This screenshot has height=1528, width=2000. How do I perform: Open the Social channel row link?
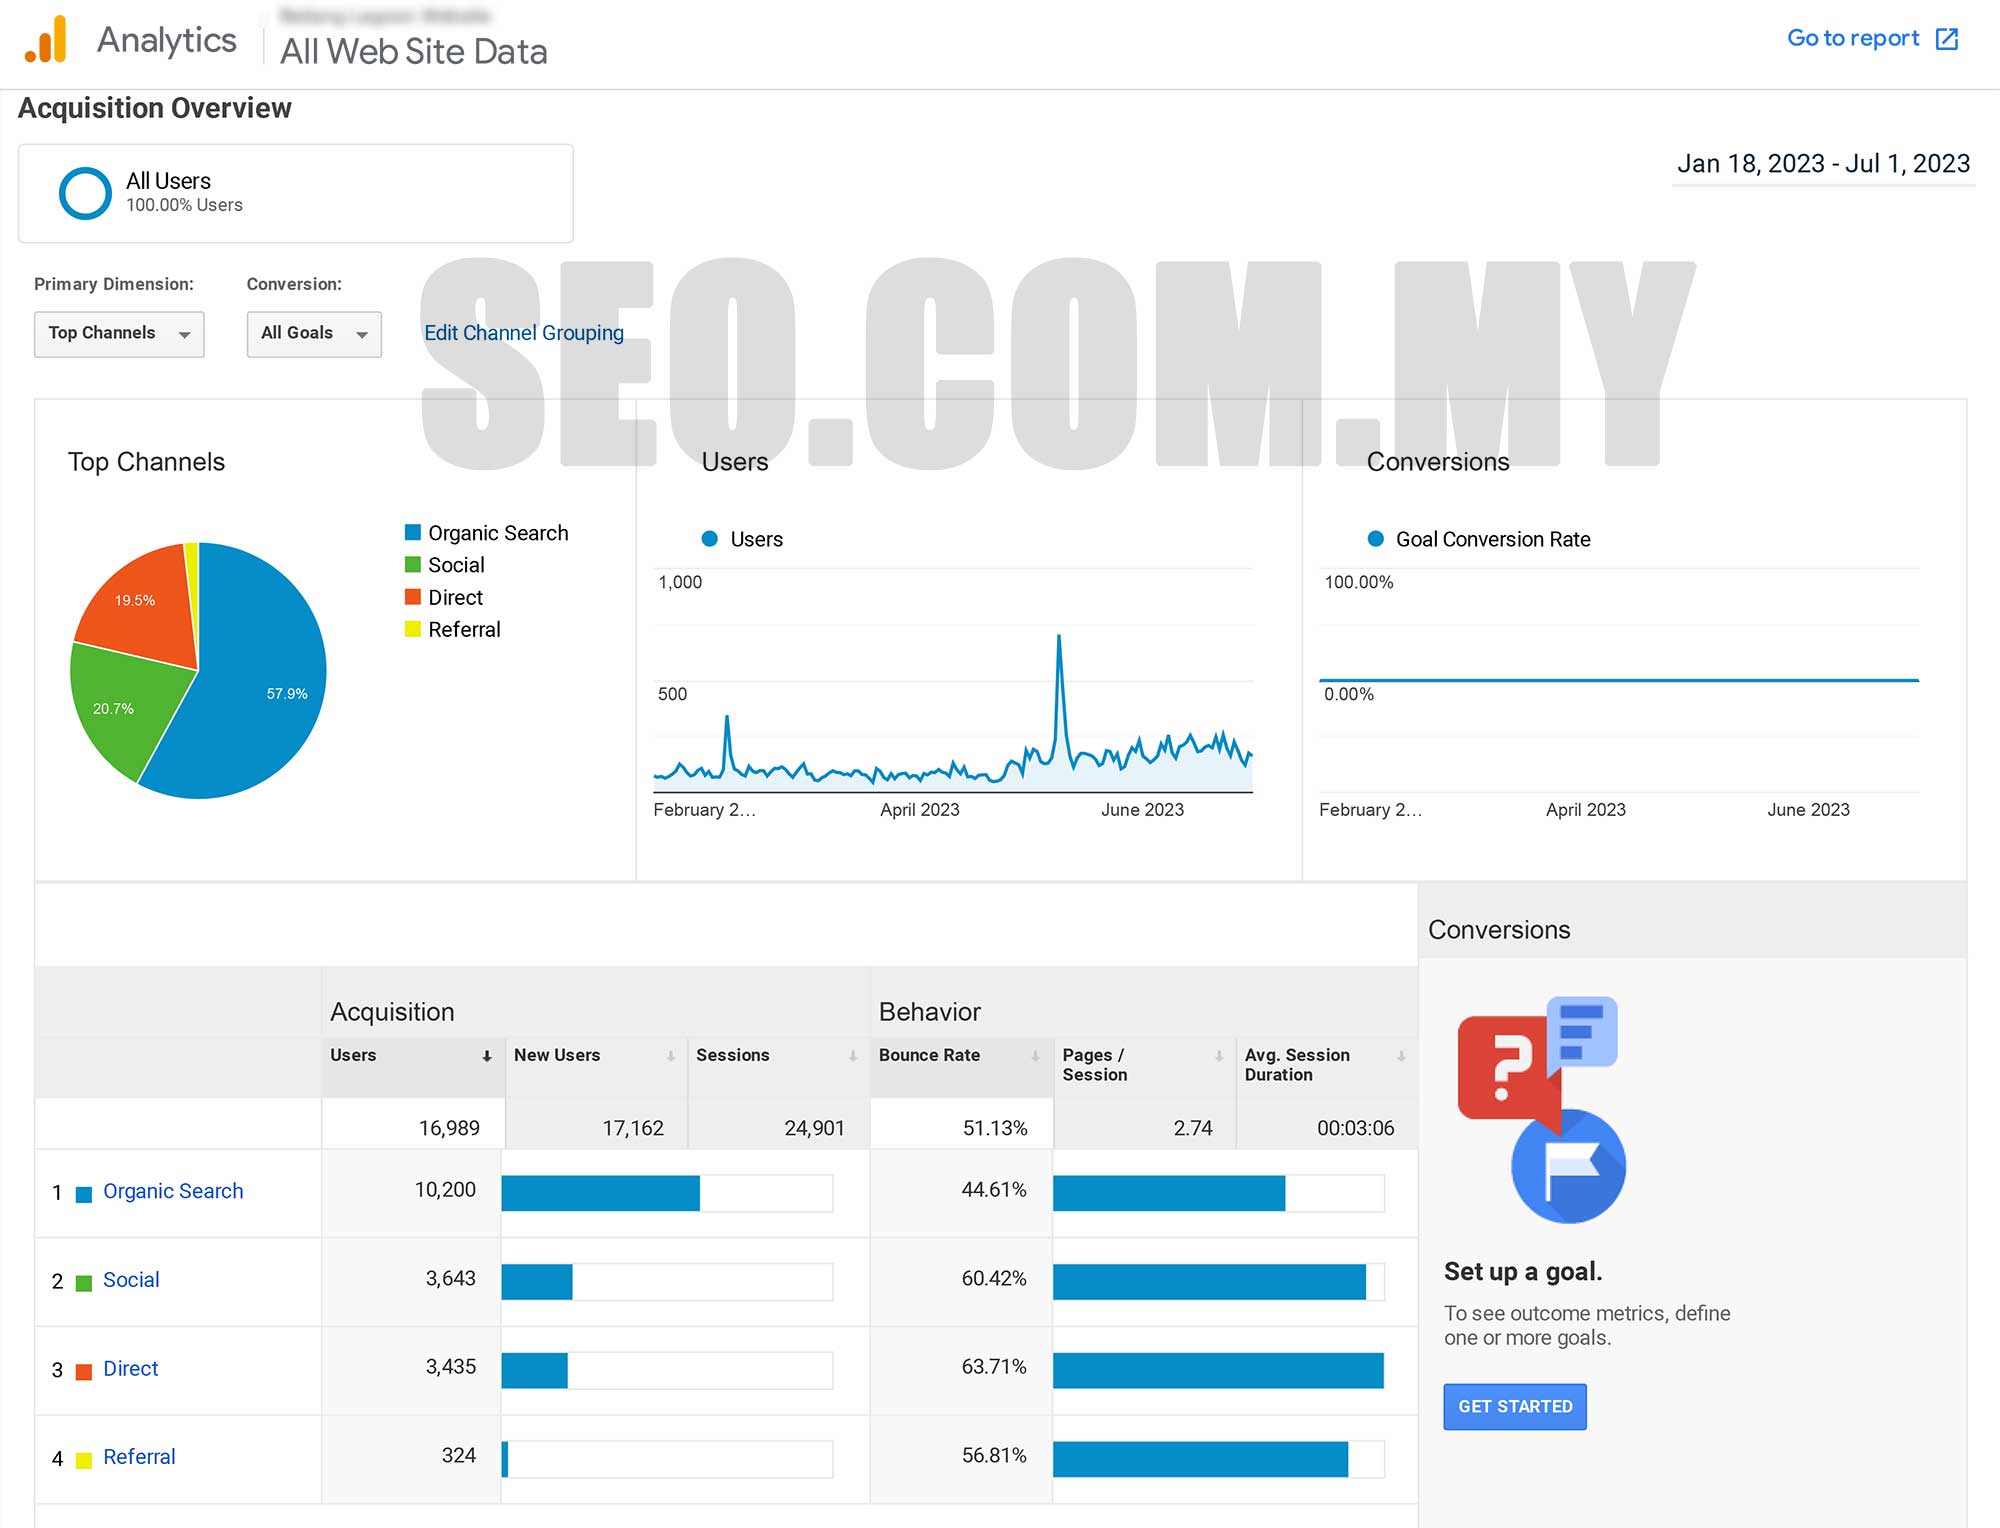coord(131,1280)
